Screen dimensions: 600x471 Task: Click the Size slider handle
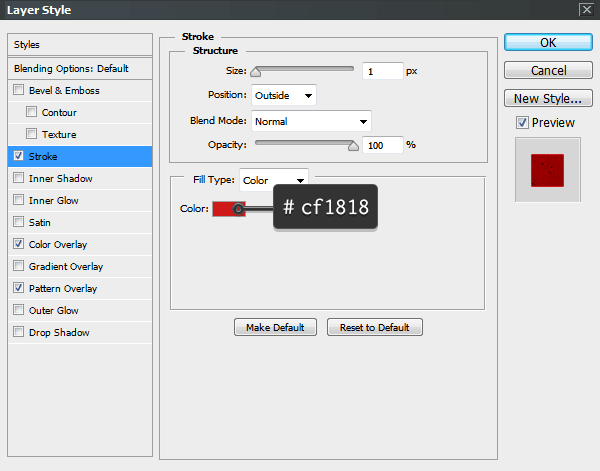pyautogui.click(x=256, y=72)
